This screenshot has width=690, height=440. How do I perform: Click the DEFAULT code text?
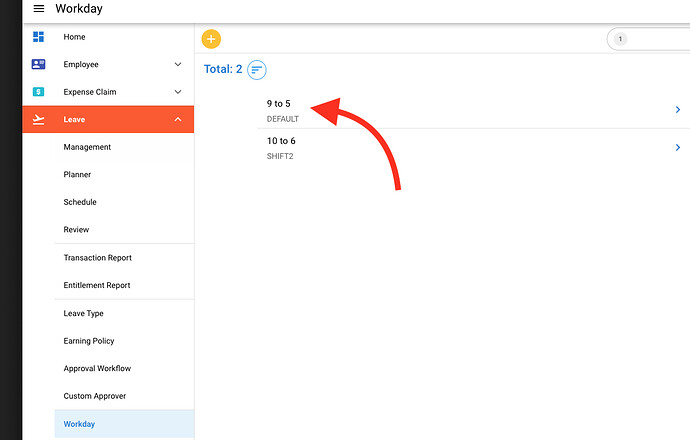pyautogui.click(x=283, y=119)
